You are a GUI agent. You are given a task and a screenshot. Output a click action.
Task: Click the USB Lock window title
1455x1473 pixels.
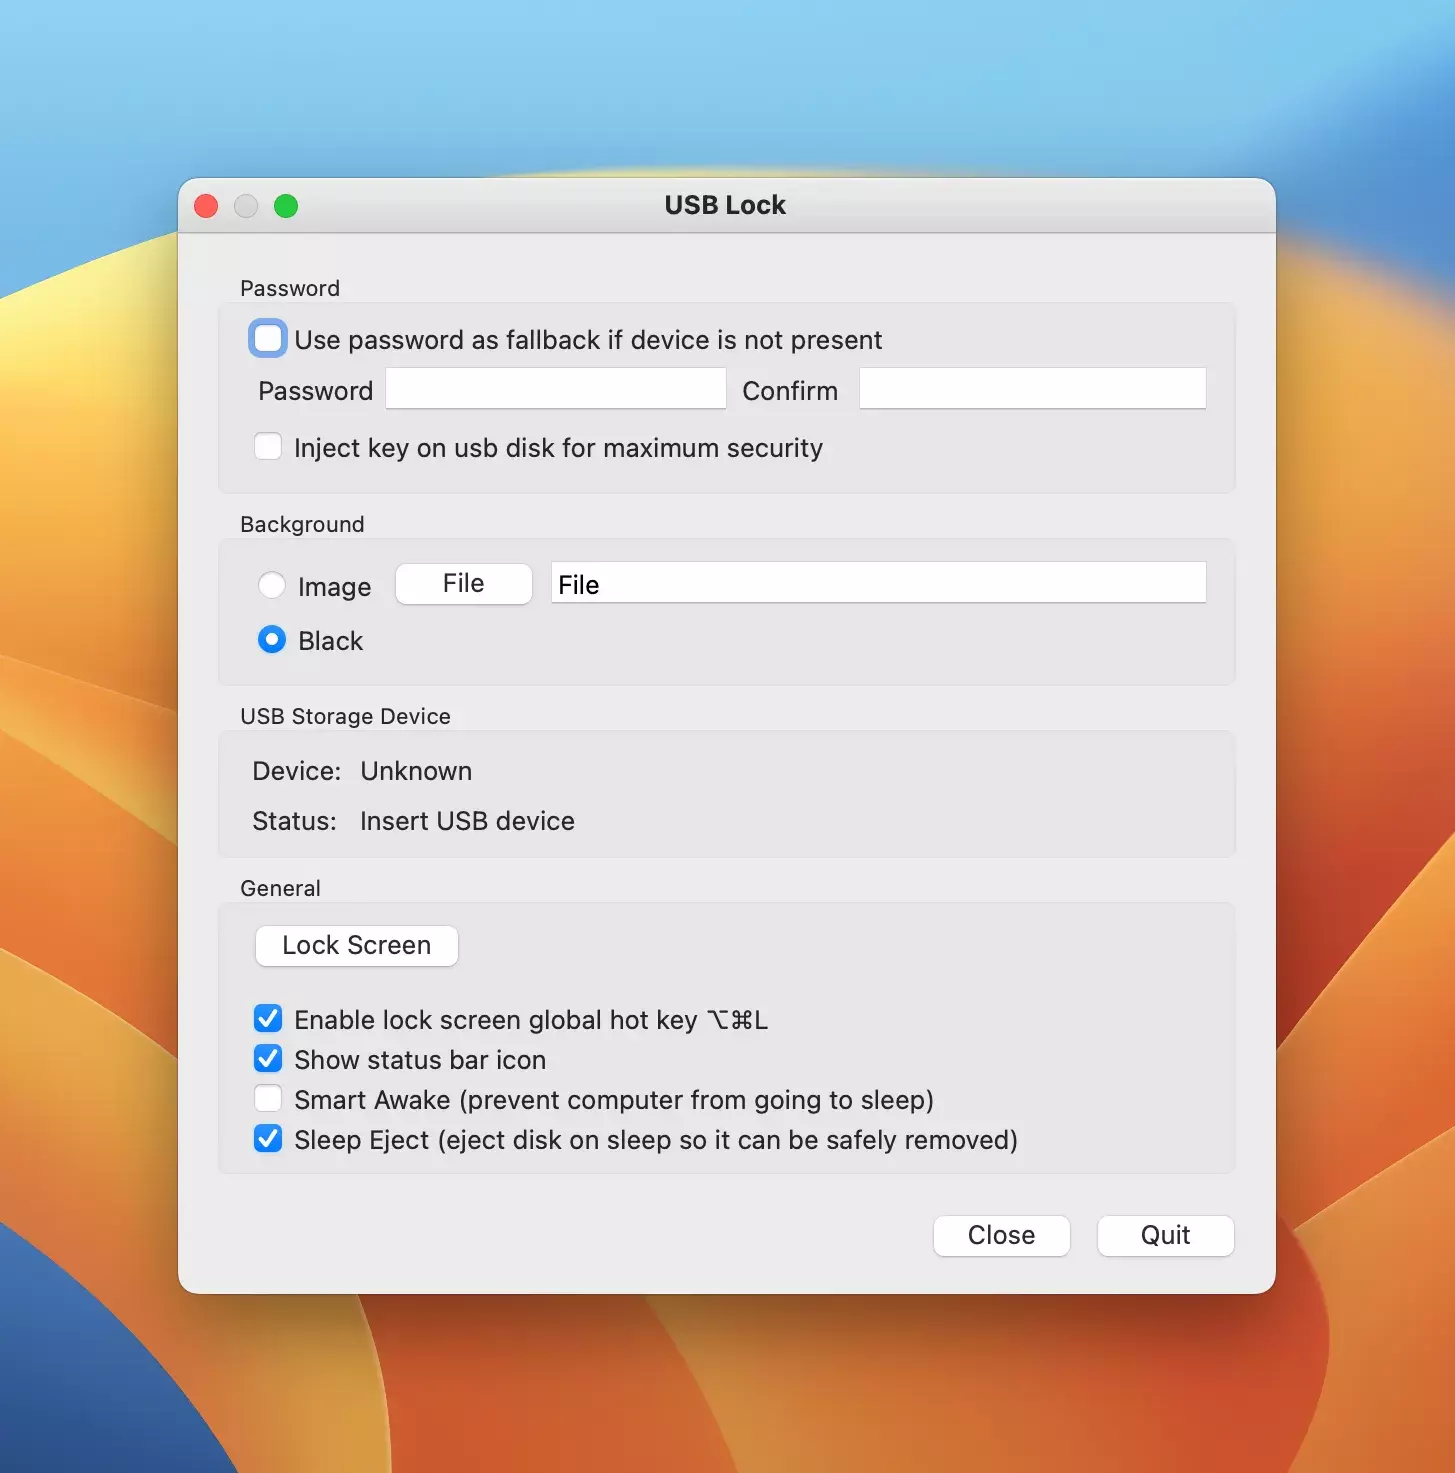tap(726, 205)
